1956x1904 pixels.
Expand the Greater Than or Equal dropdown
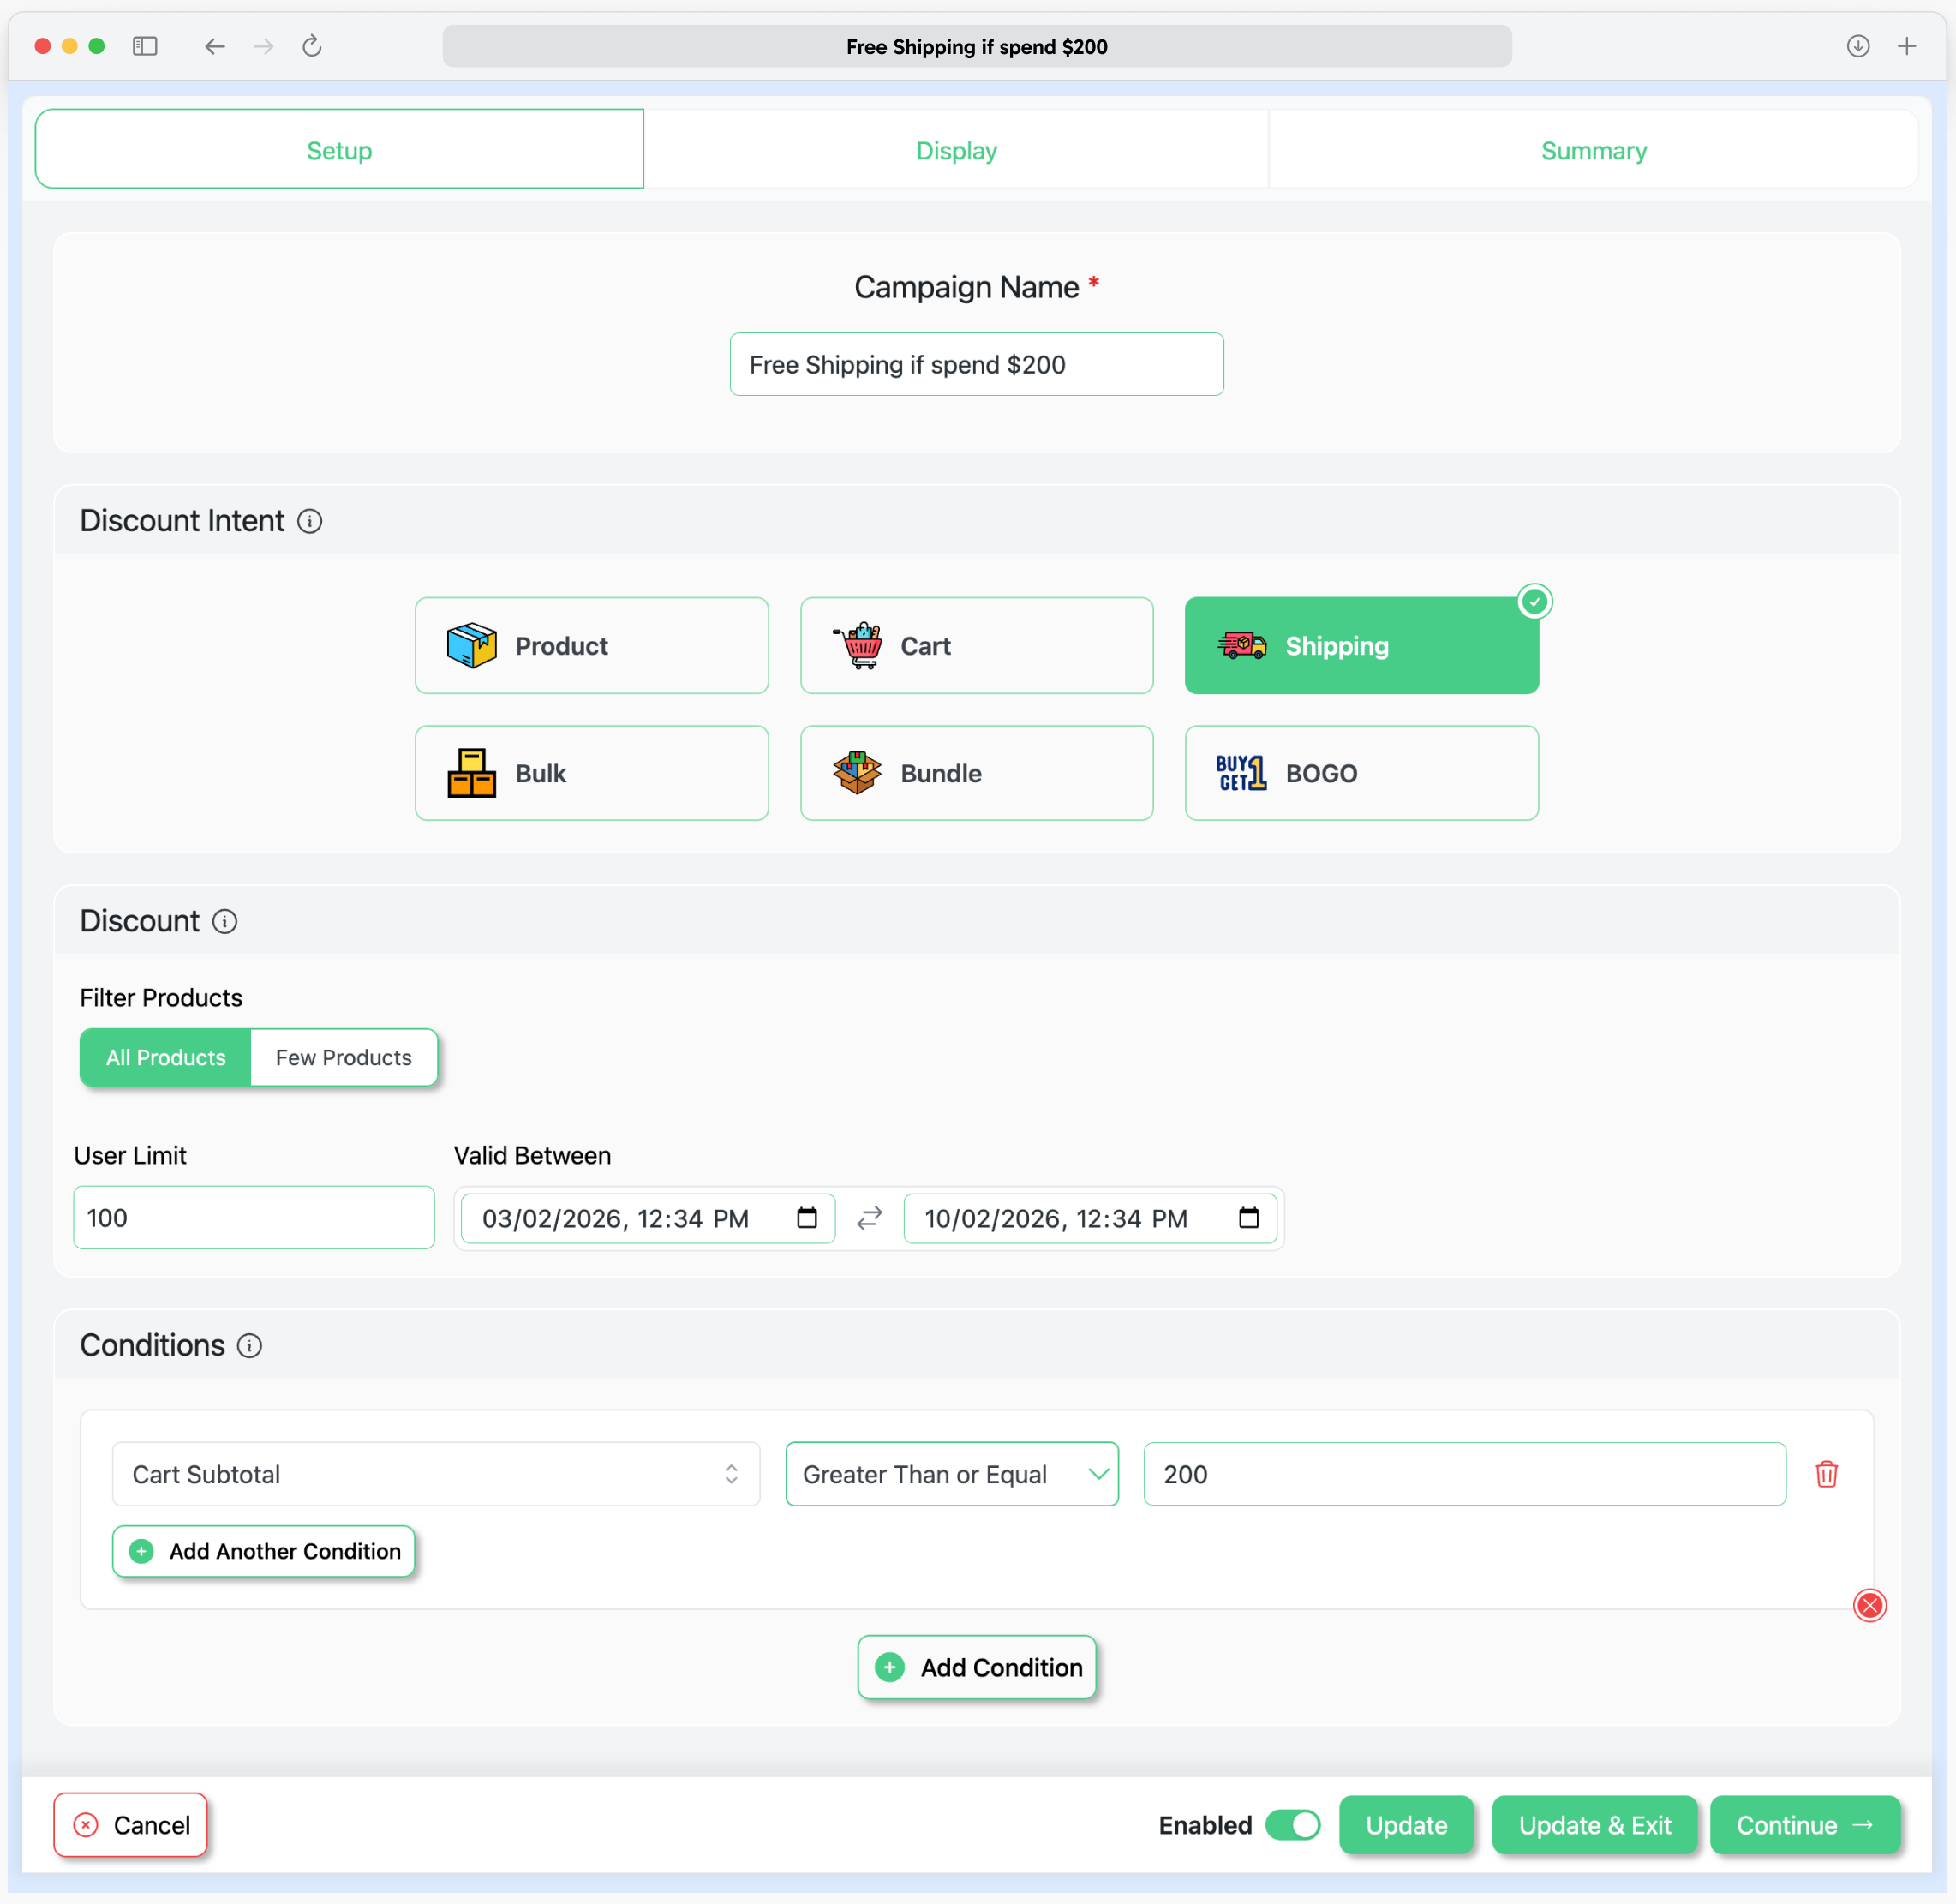(x=951, y=1474)
